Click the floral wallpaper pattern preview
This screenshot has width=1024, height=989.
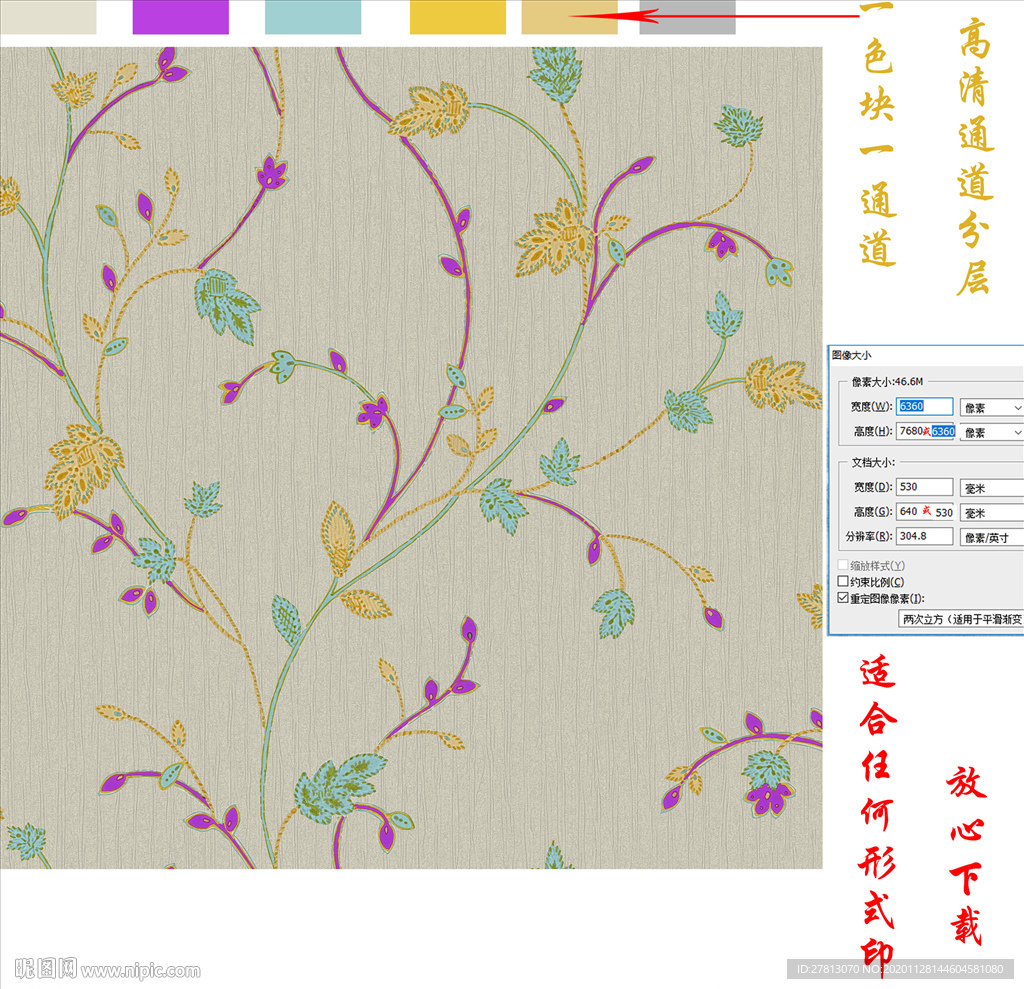(x=411, y=457)
